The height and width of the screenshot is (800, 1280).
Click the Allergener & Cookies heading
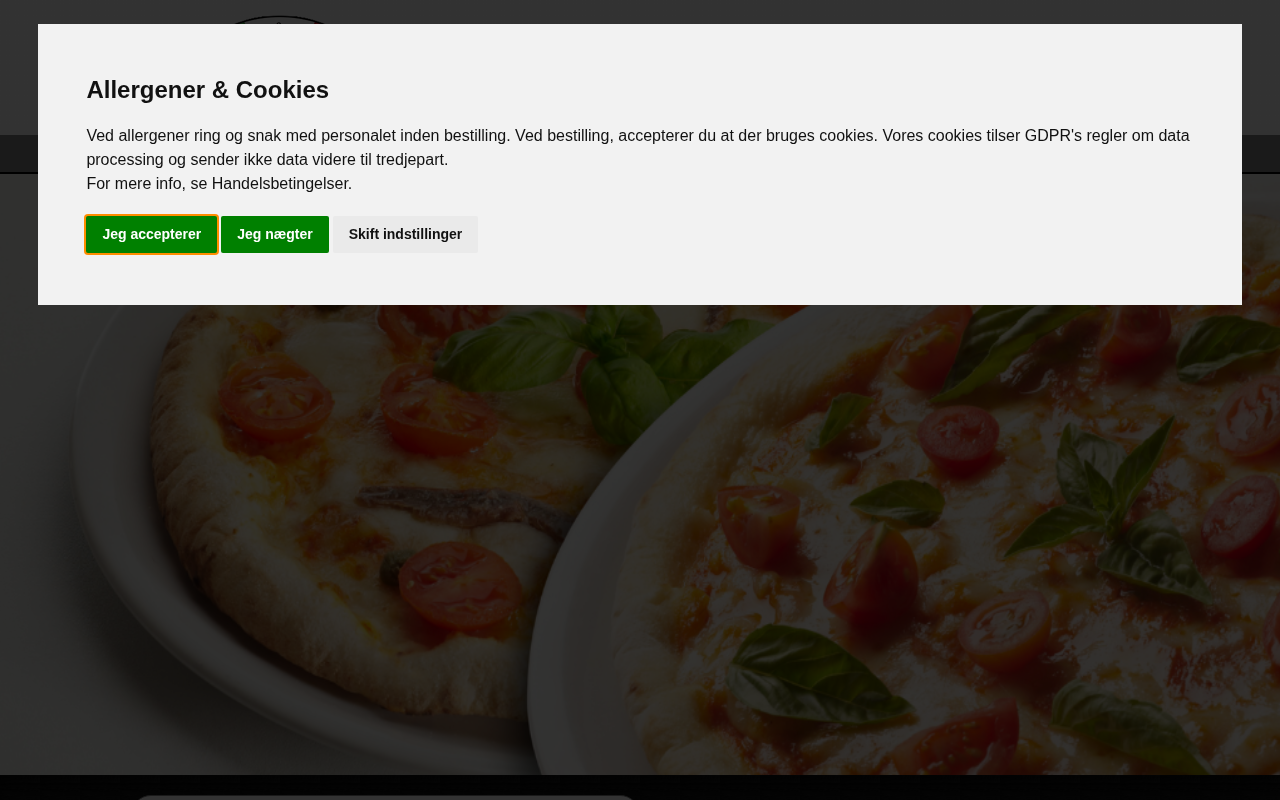click(208, 90)
